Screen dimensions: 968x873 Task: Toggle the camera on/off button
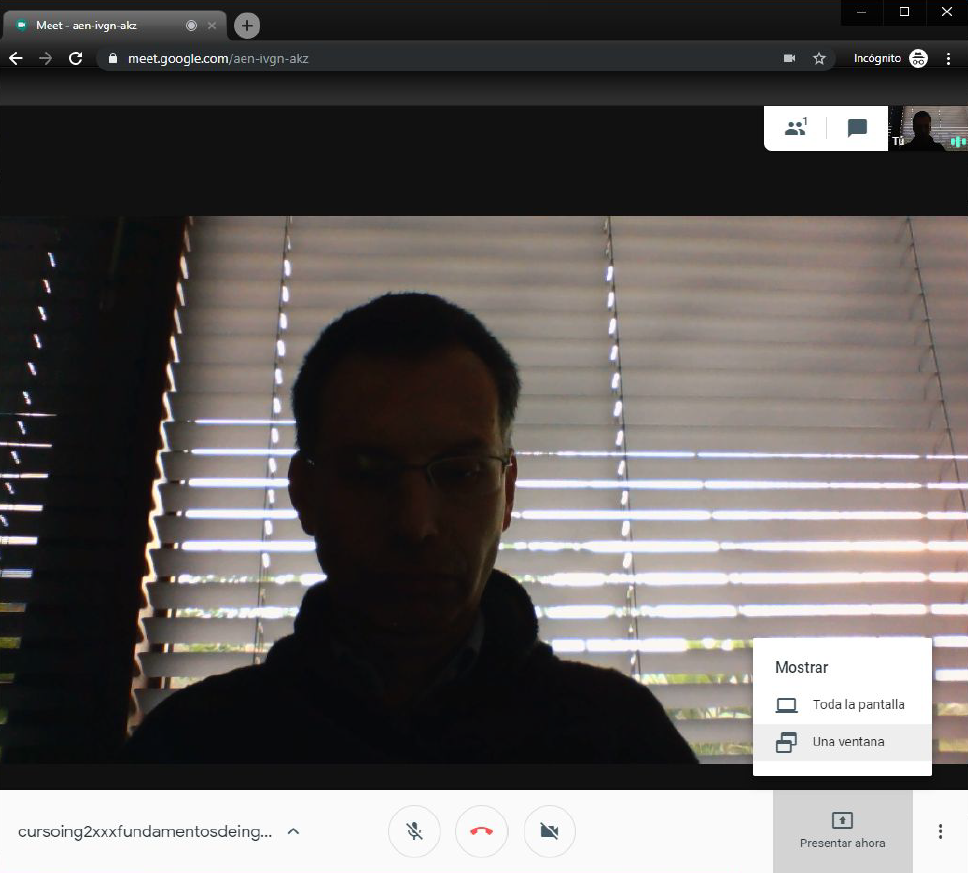[549, 831]
